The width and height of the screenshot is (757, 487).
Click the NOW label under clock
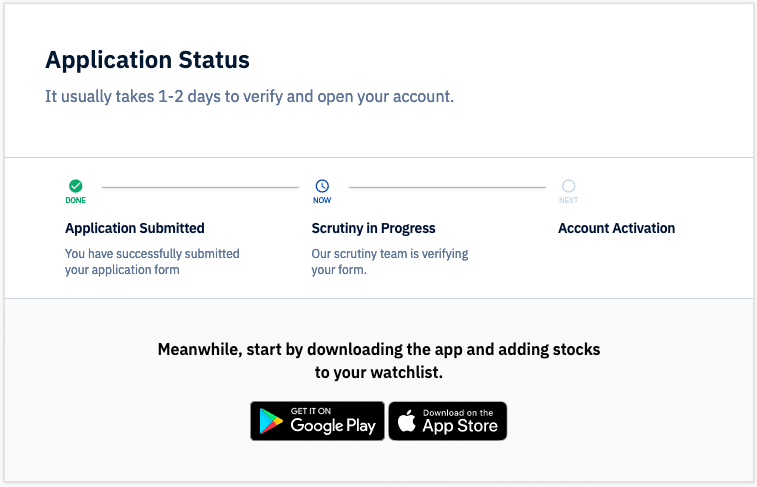[322, 200]
